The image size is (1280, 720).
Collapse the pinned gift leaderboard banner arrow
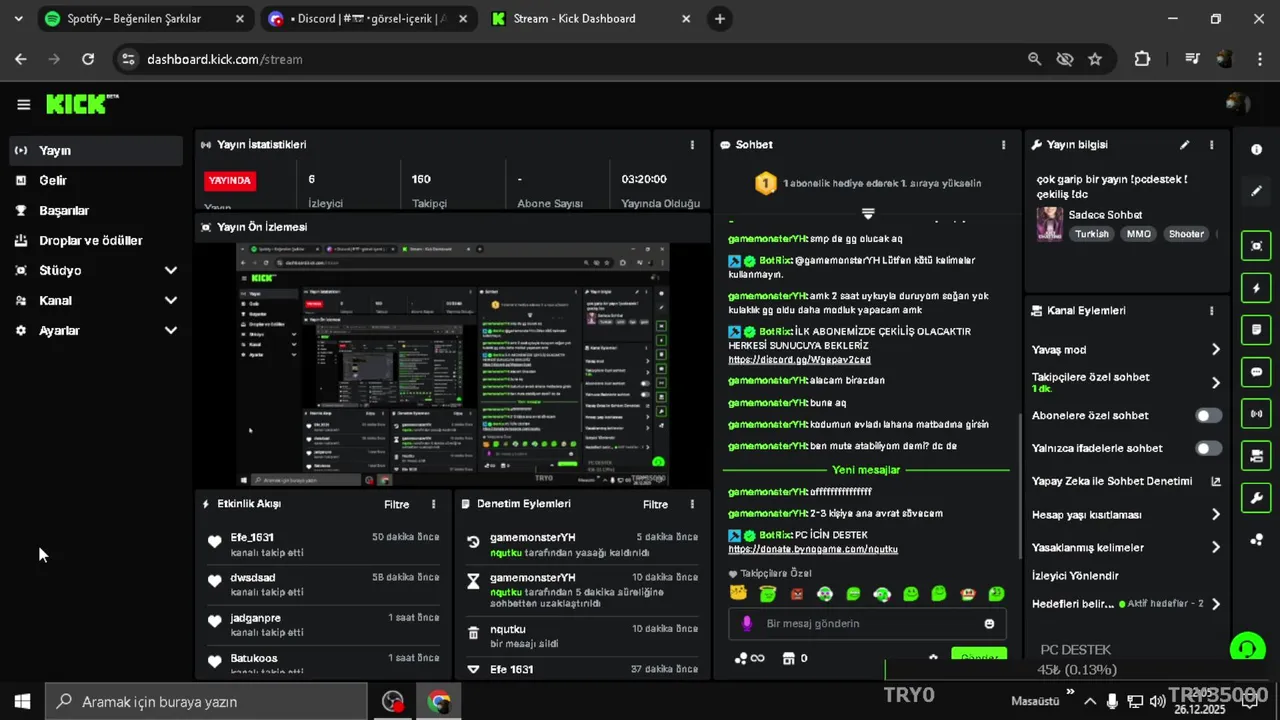coord(868,214)
